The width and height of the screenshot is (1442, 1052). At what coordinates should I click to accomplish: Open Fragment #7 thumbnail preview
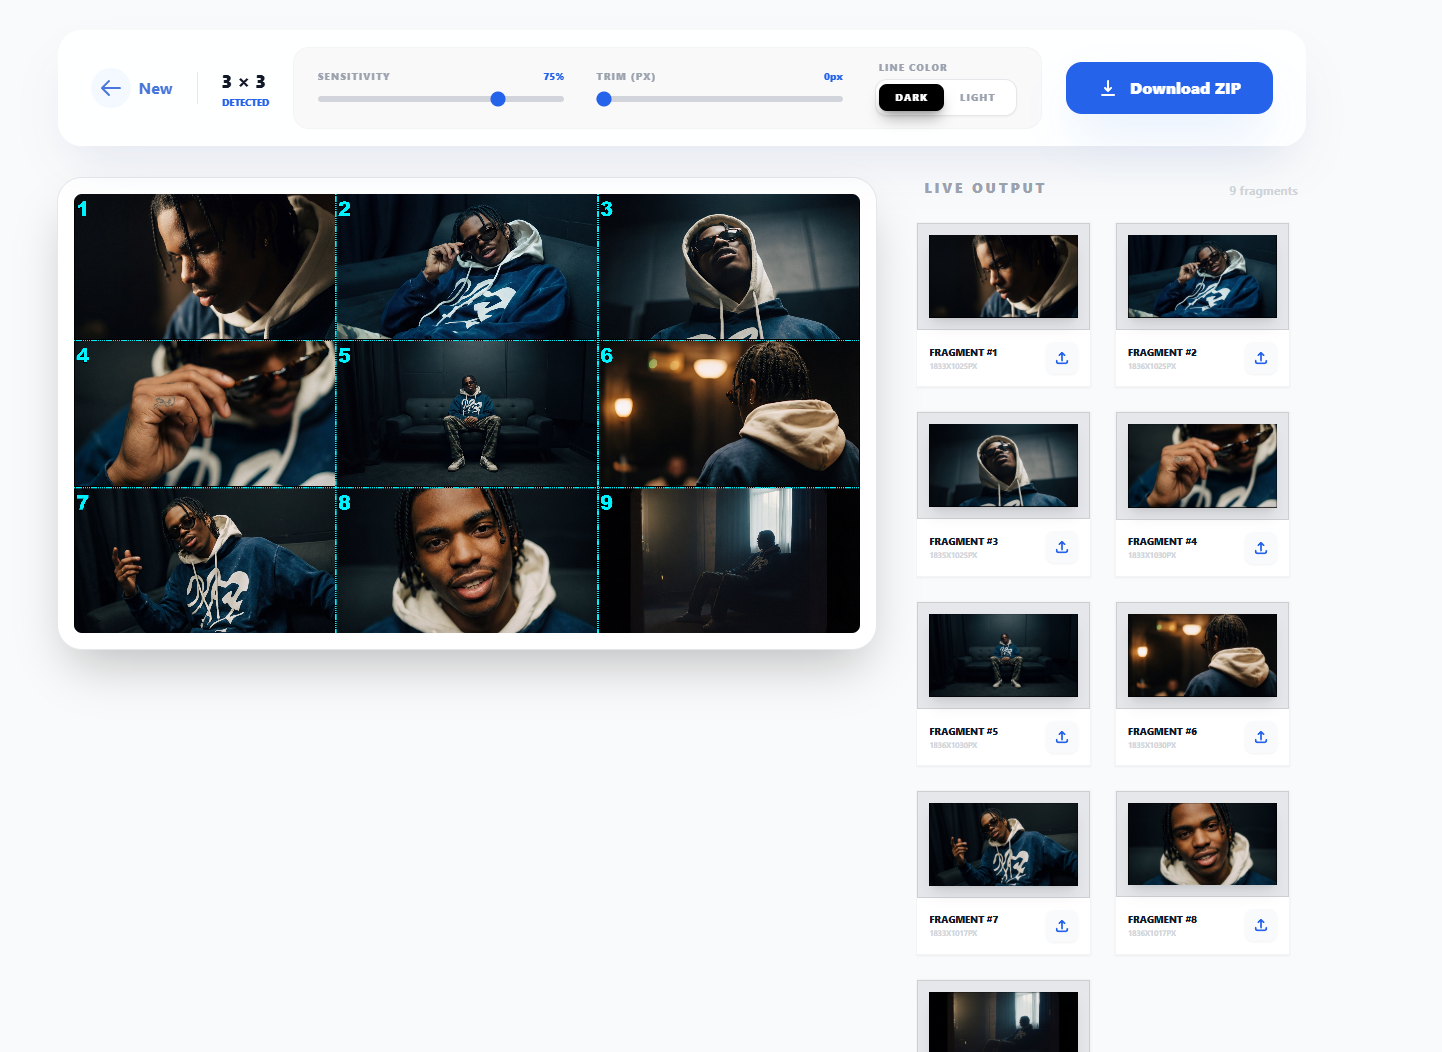(1003, 844)
